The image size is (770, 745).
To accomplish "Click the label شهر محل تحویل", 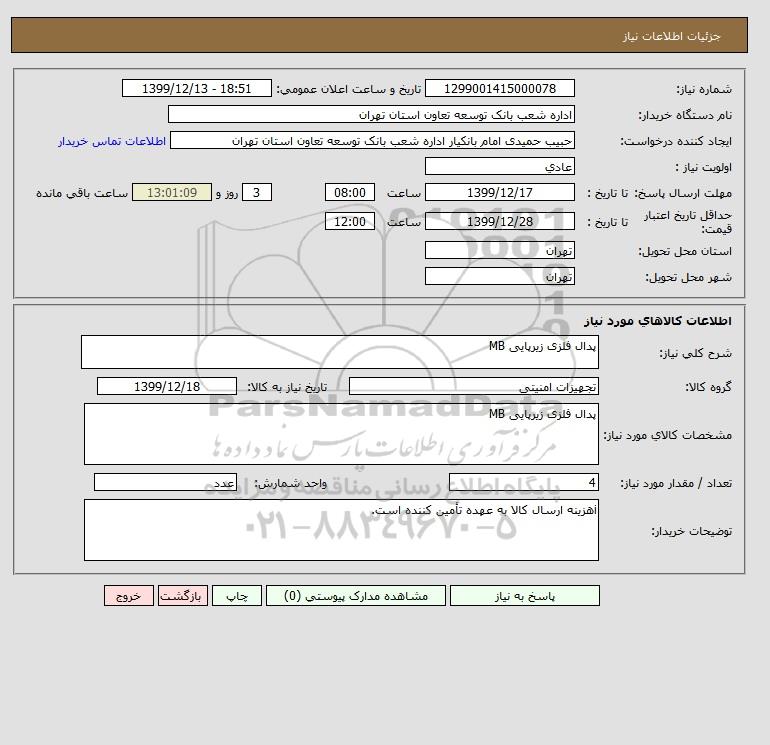I will [688, 277].
